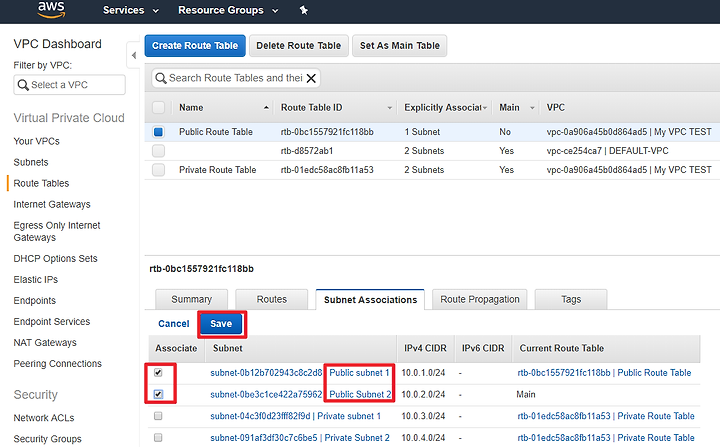Click the Subnet column header in associations
Viewport: 720px width, 447px height.
point(228,348)
